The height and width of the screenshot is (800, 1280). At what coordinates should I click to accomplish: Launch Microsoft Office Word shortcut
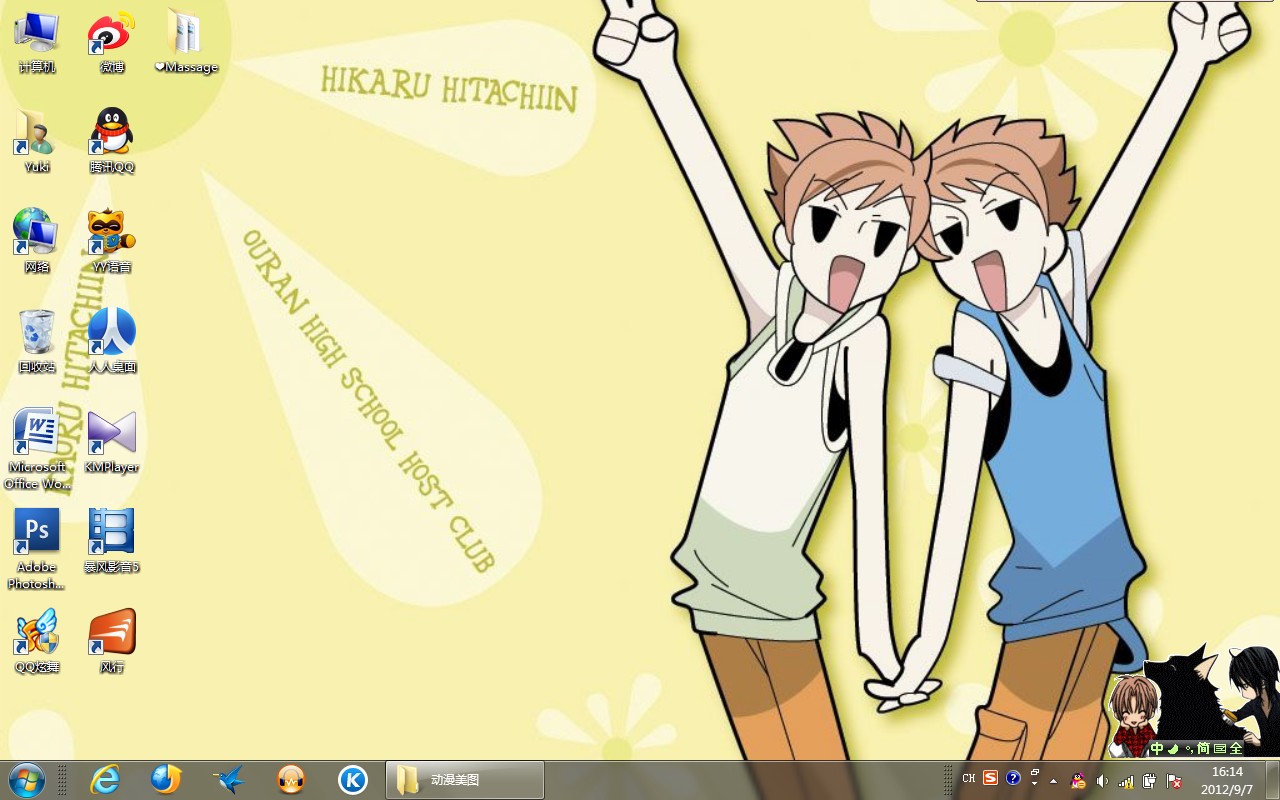pos(37,449)
